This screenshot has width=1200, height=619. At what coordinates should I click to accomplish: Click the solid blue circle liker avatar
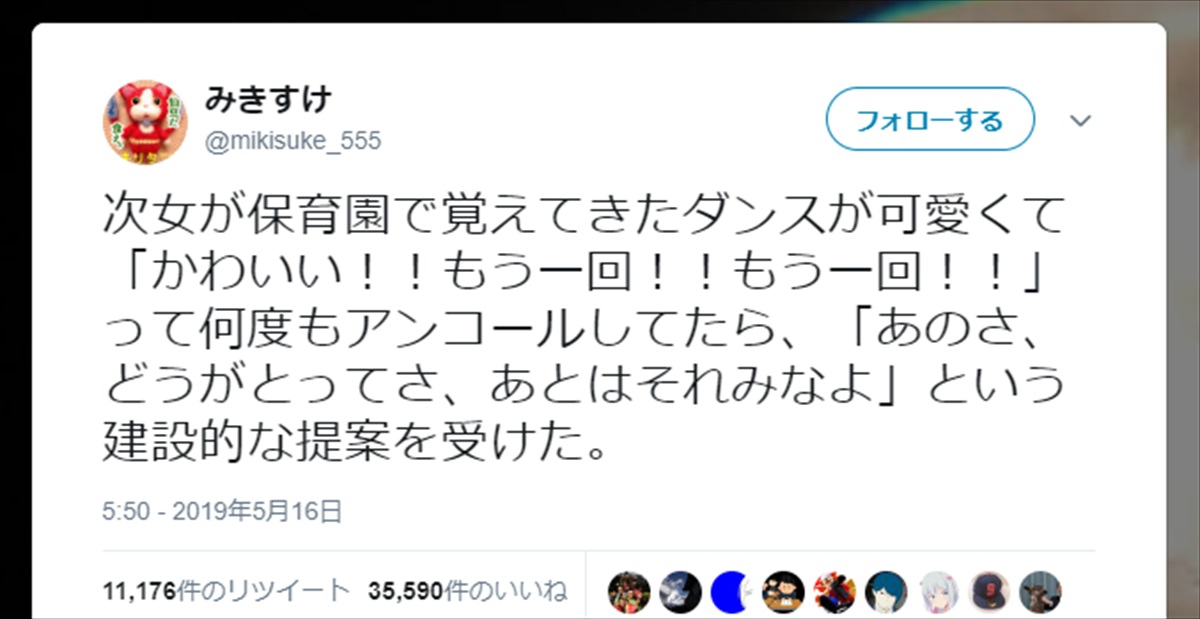[731, 592]
